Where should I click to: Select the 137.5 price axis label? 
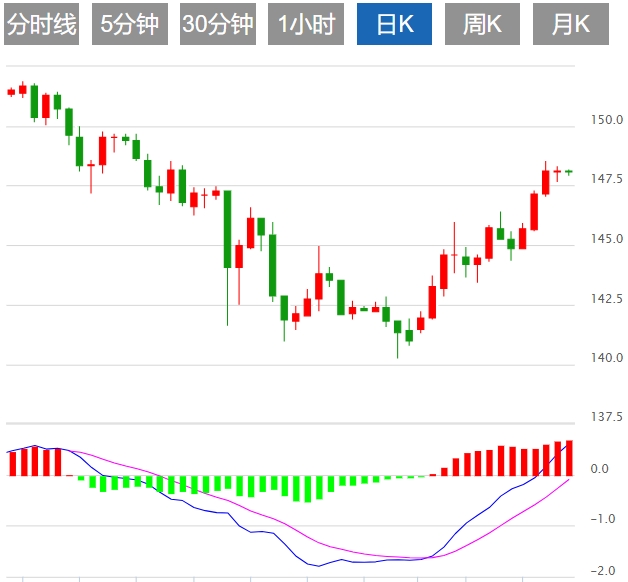[606, 417]
